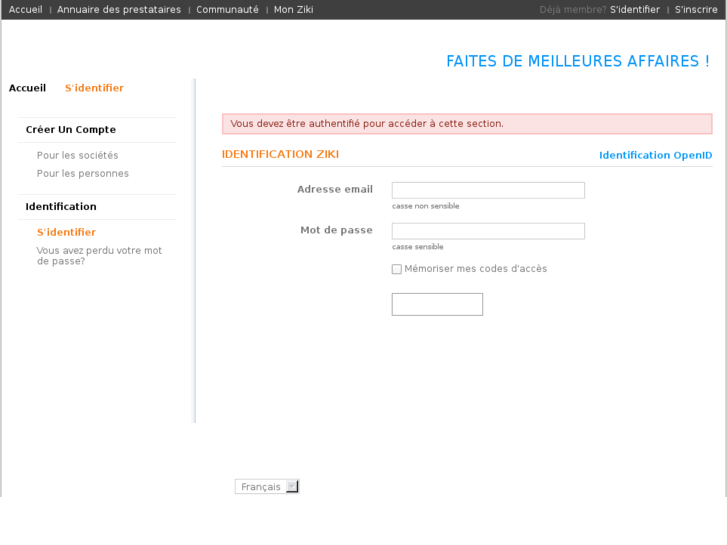727x545 pixels.
Task: Click the casse sensible hint under password
Action: click(x=418, y=247)
